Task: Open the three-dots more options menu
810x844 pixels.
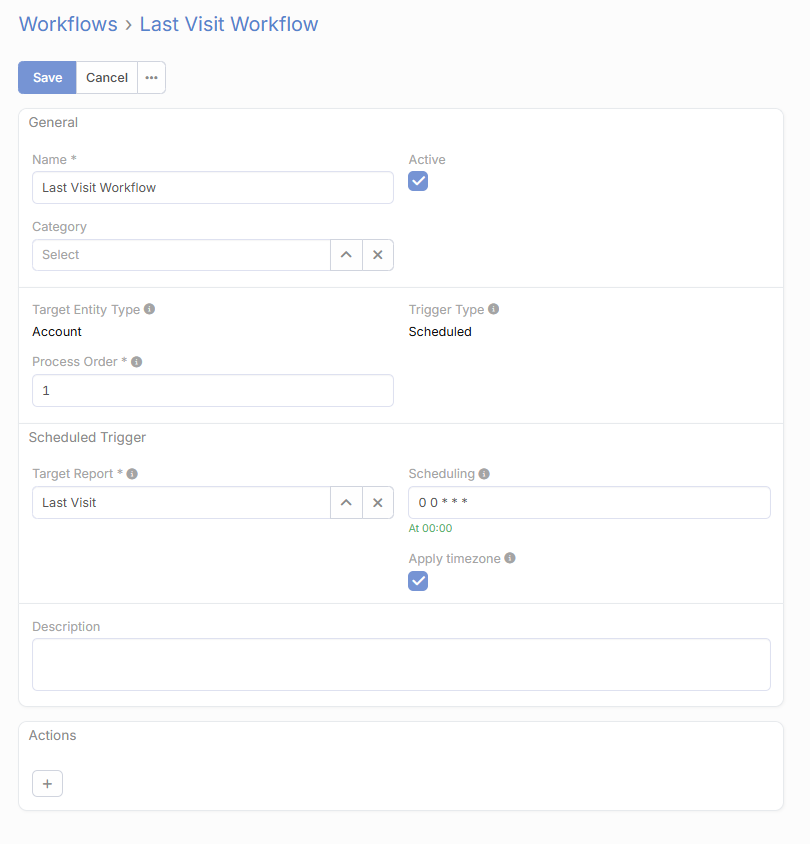Action: coord(151,78)
